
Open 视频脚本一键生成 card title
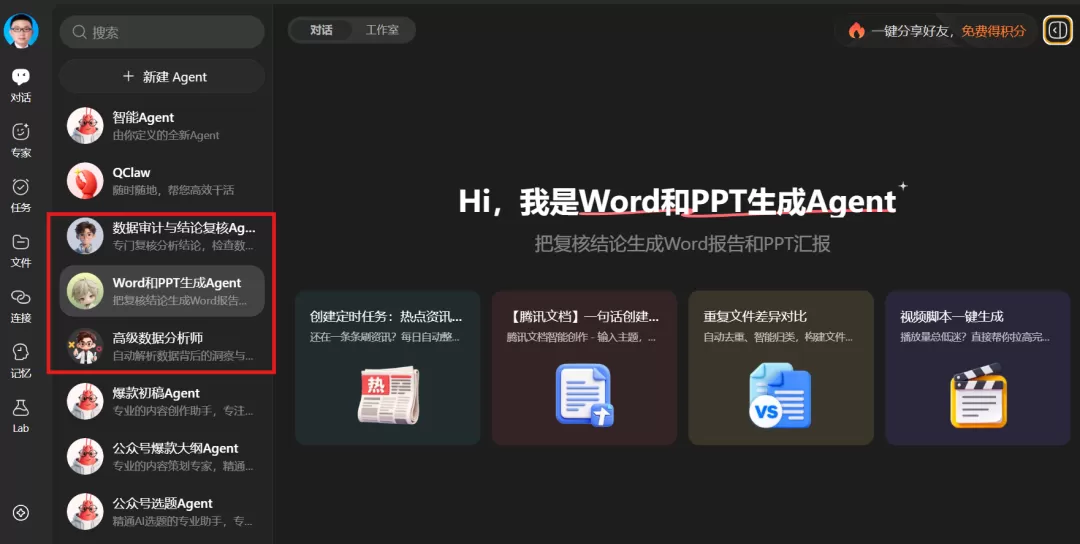pyautogui.click(x=952, y=317)
